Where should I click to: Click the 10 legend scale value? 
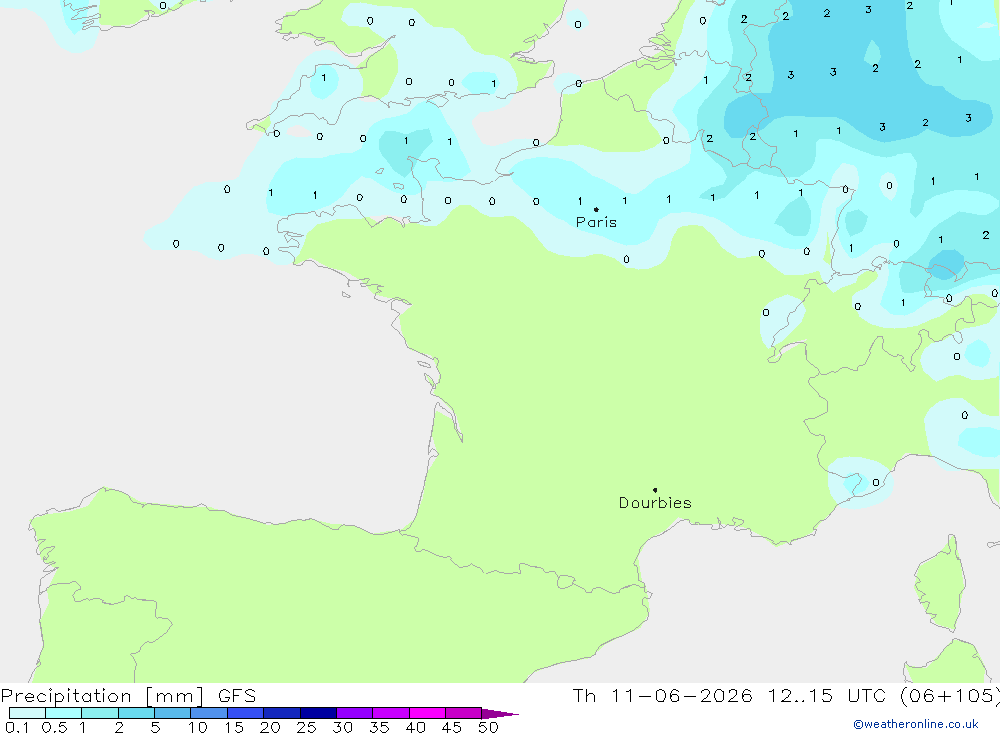coord(198,727)
